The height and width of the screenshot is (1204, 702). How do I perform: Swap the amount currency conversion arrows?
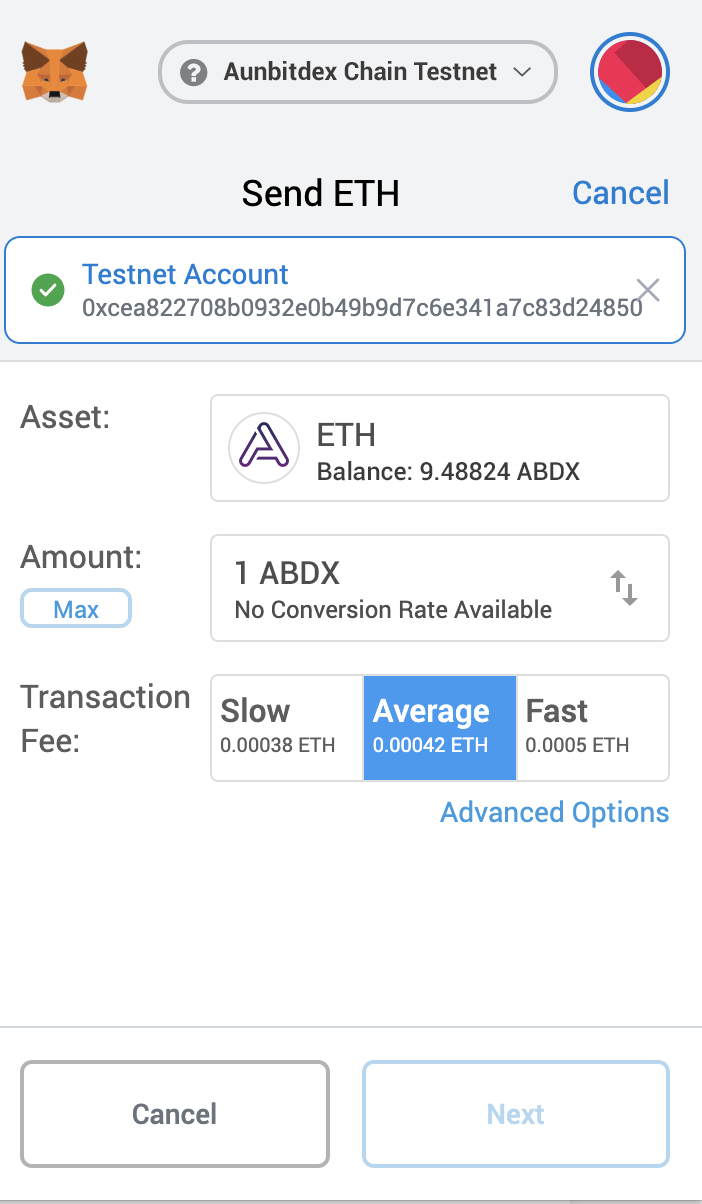coord(624,588)
